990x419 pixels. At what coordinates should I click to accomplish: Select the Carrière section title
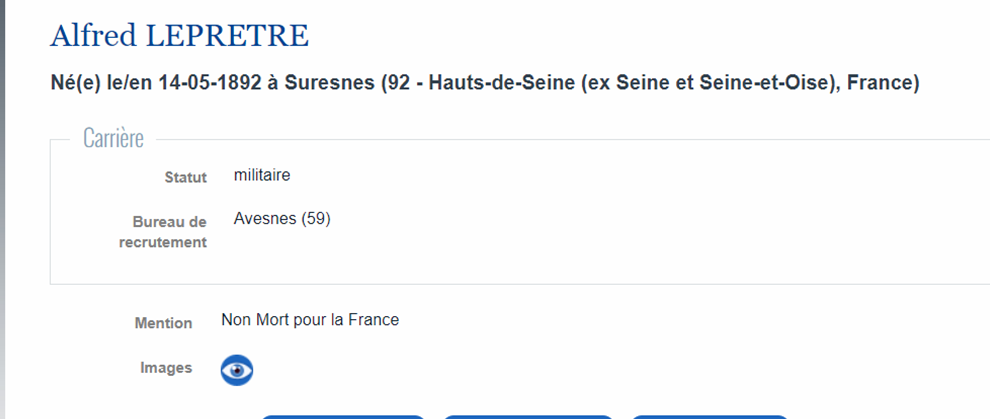click(114, 139)
